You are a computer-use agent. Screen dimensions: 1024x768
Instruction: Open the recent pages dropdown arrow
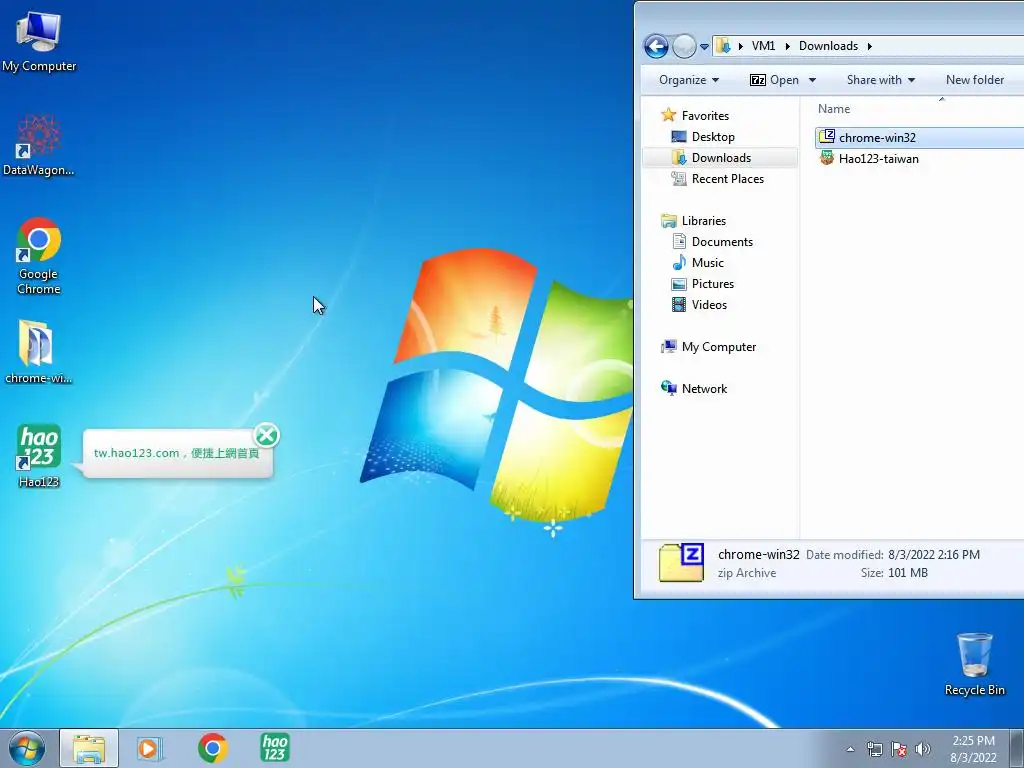click(704, 47)
